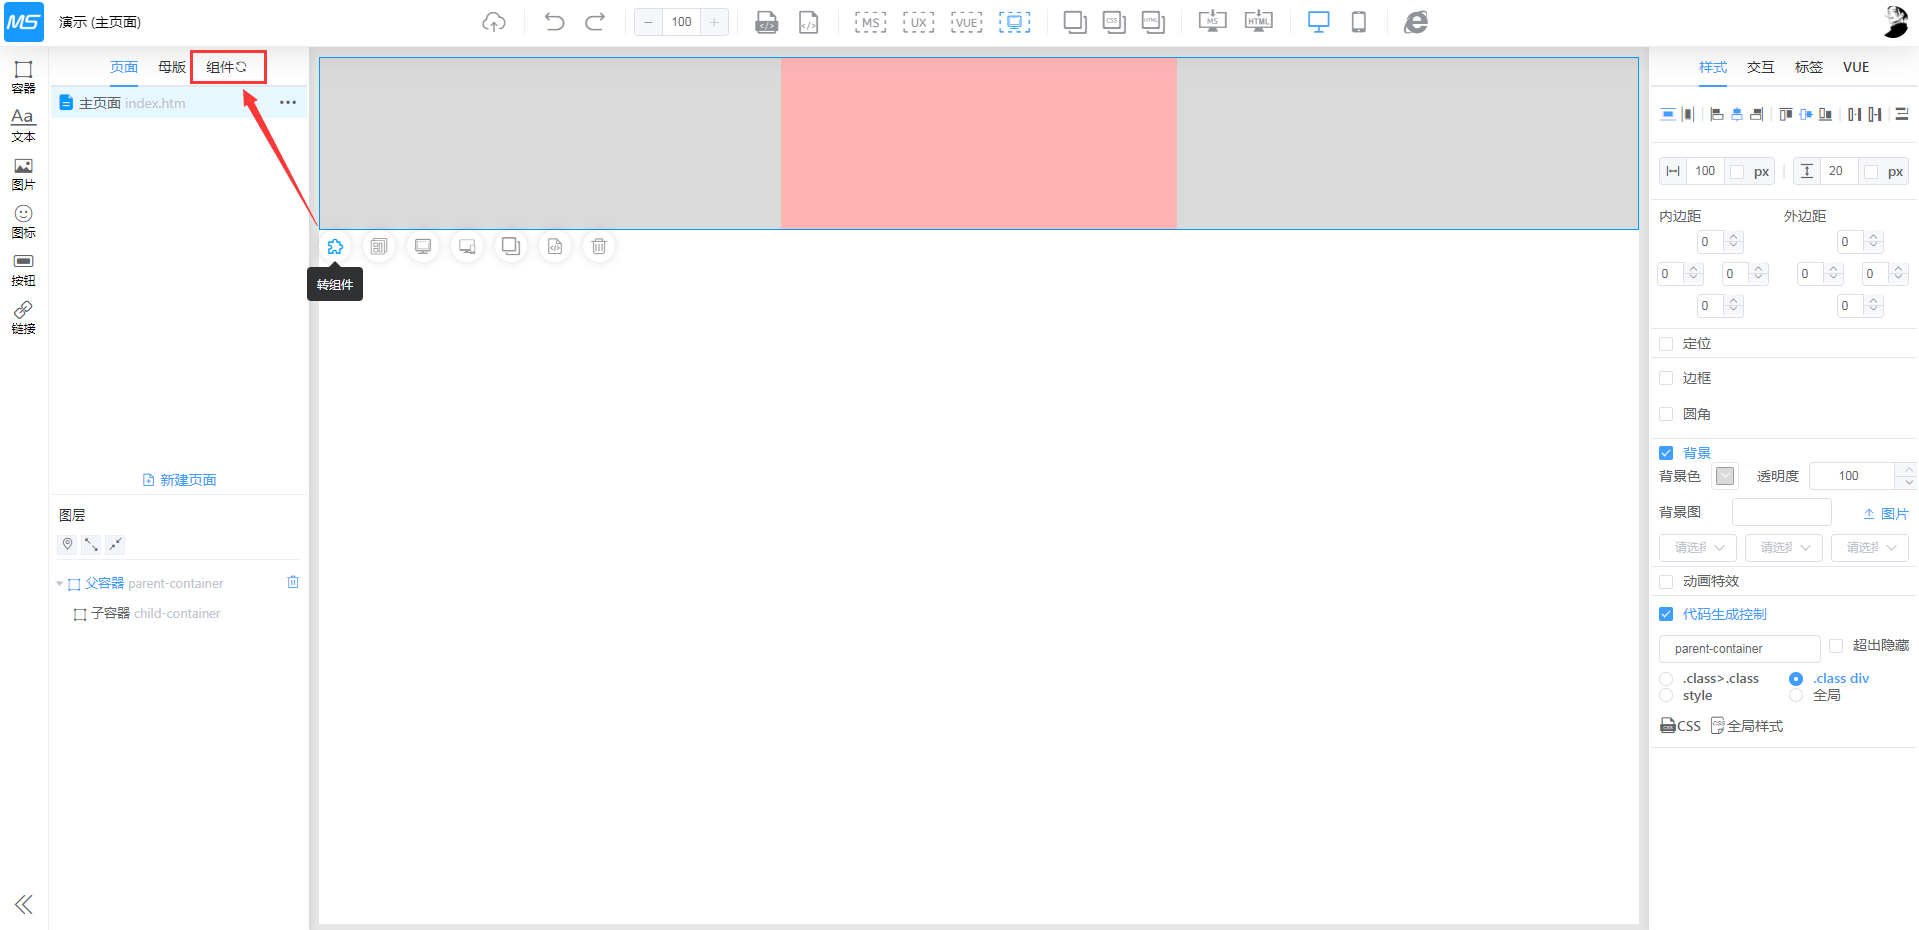The width and height of the screenshot is (1919, 930).
Task: Open the 背景色 background color swatch
Action: 1725,476
